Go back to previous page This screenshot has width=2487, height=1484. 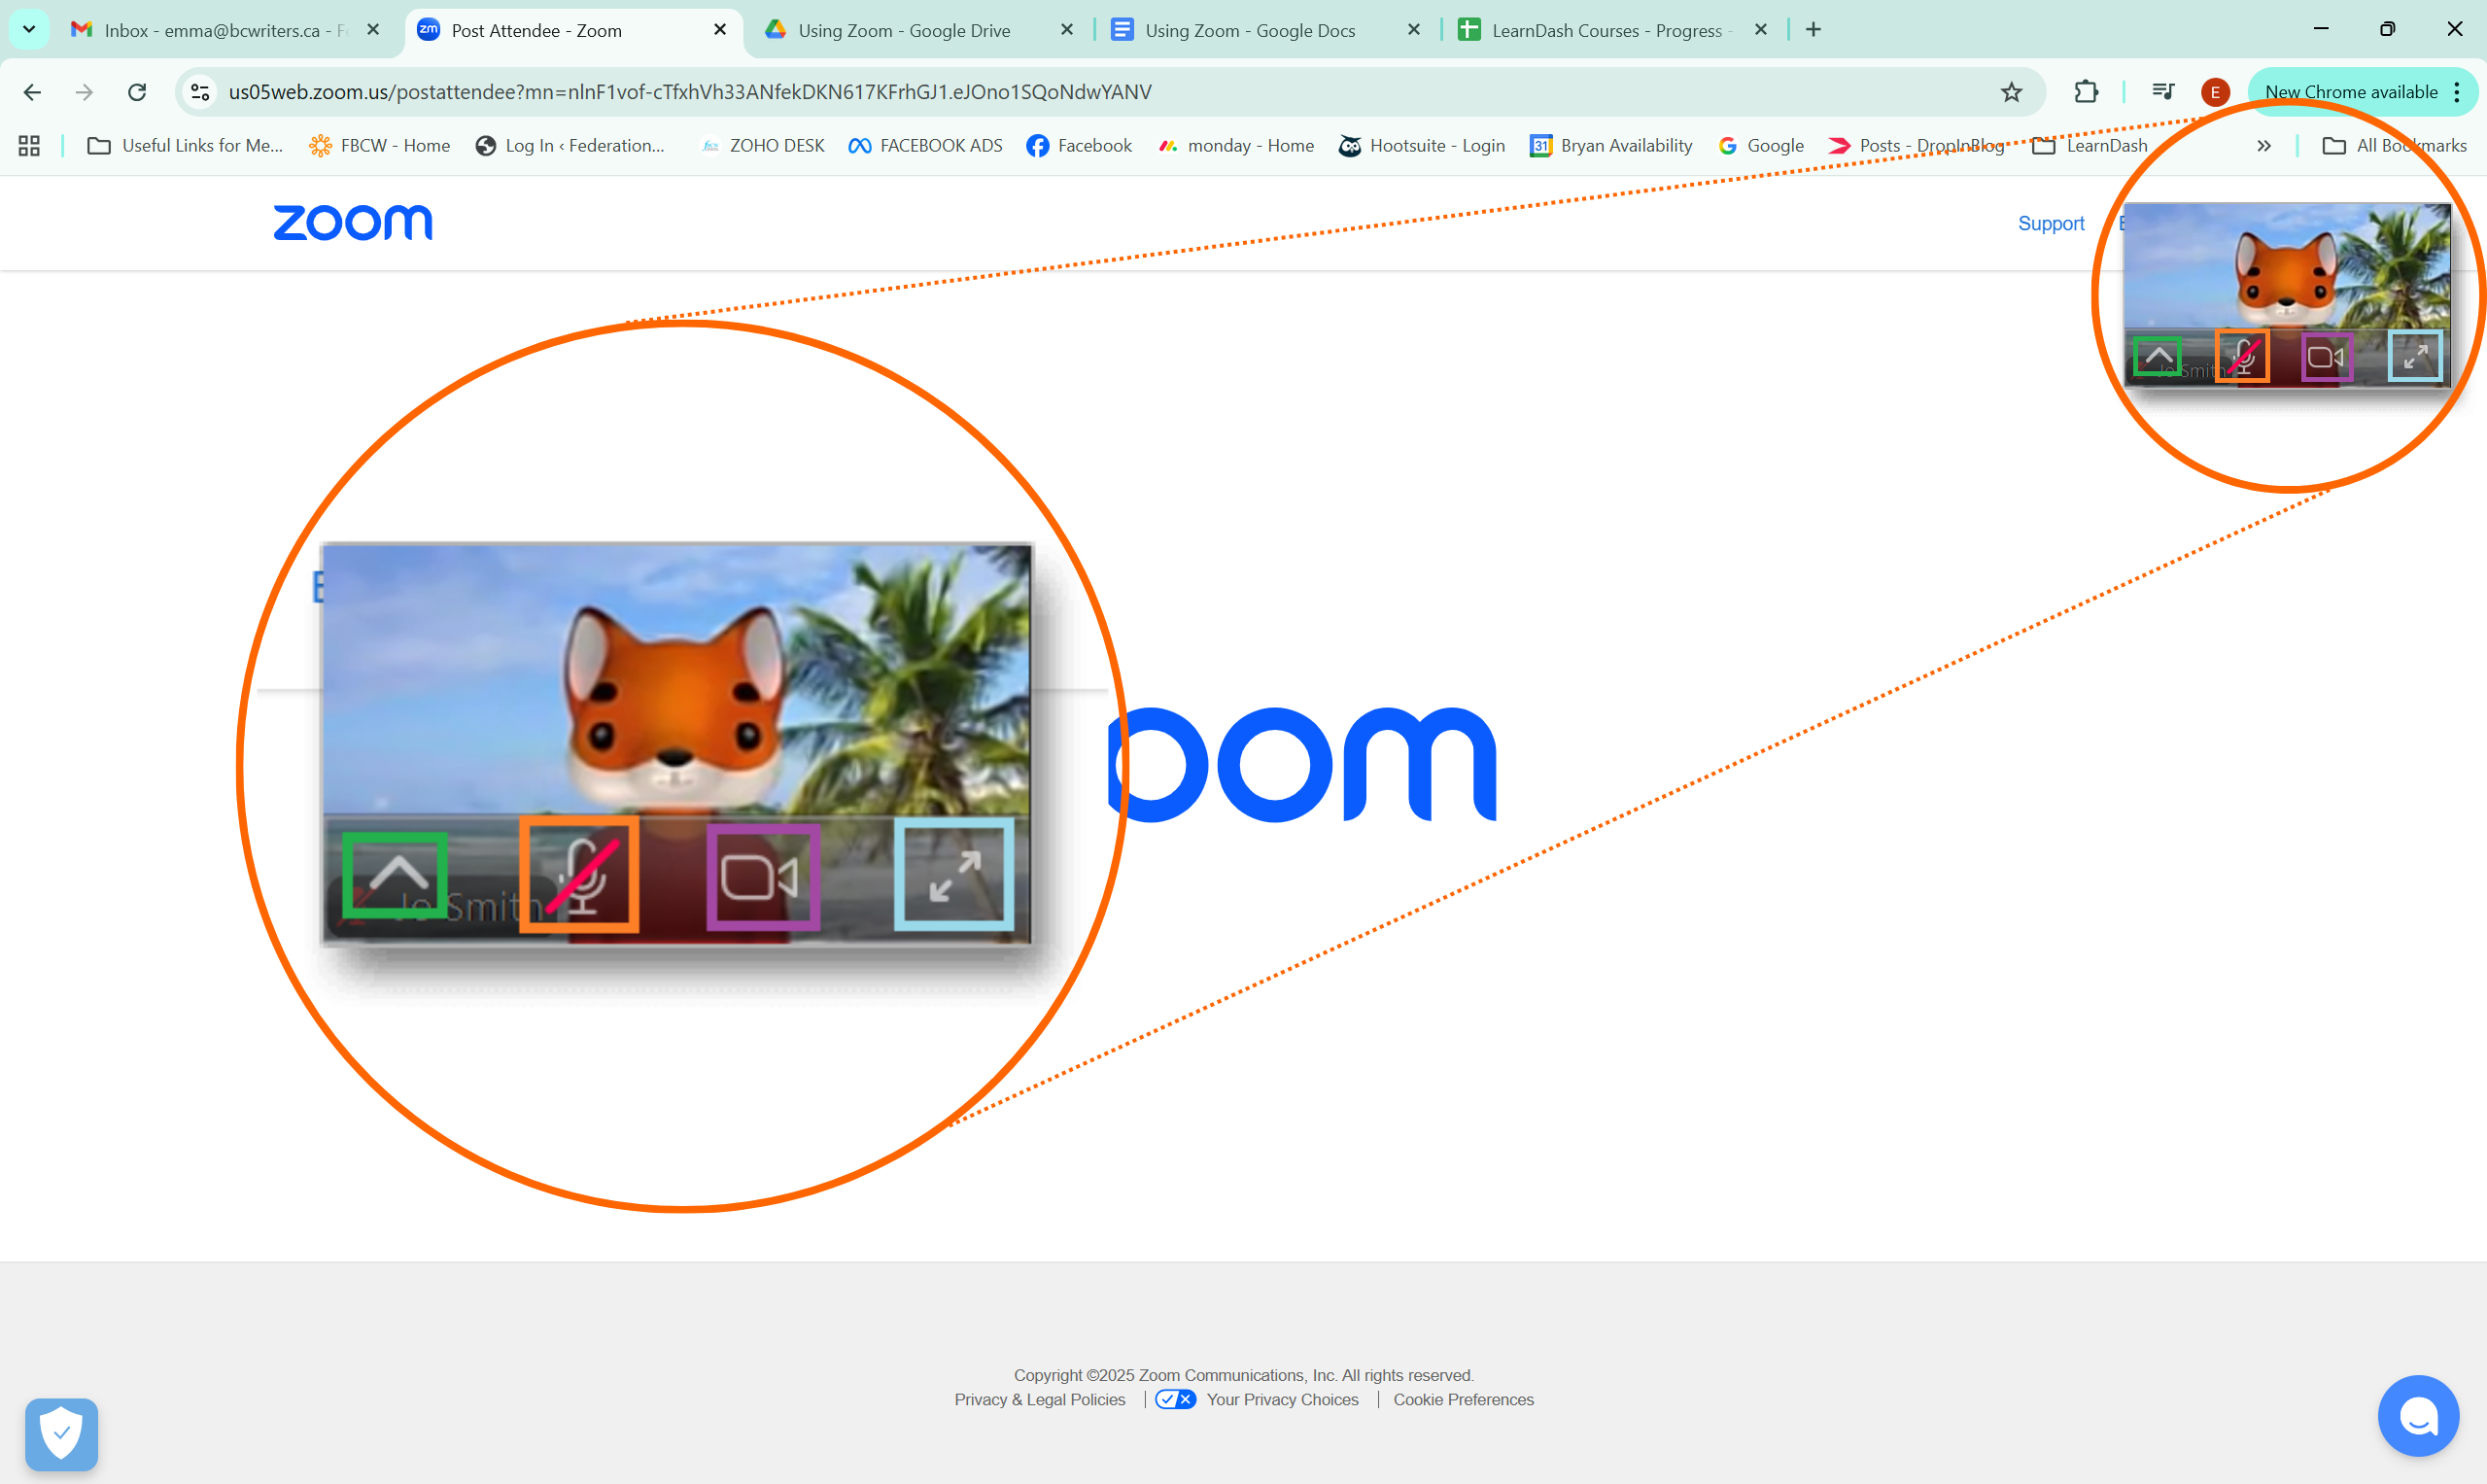point(32,92)
